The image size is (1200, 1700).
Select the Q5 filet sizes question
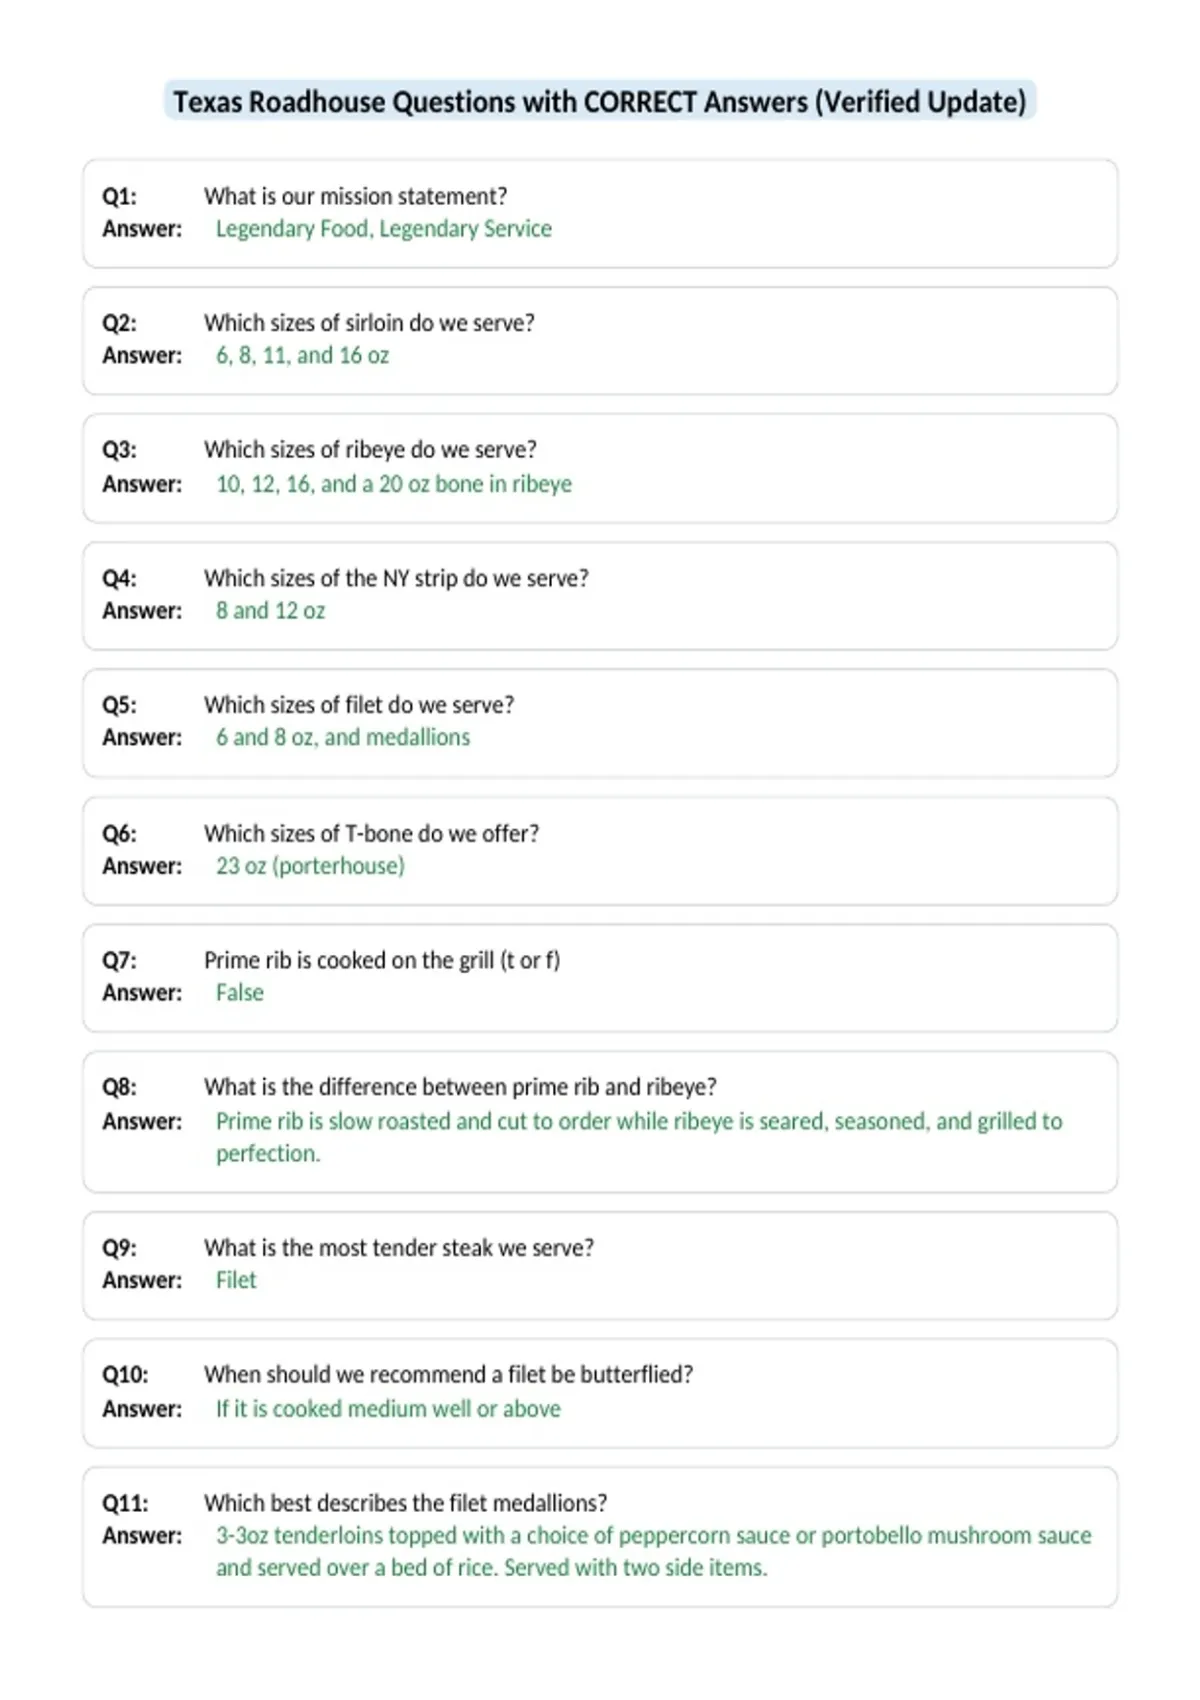pos(359,705)
